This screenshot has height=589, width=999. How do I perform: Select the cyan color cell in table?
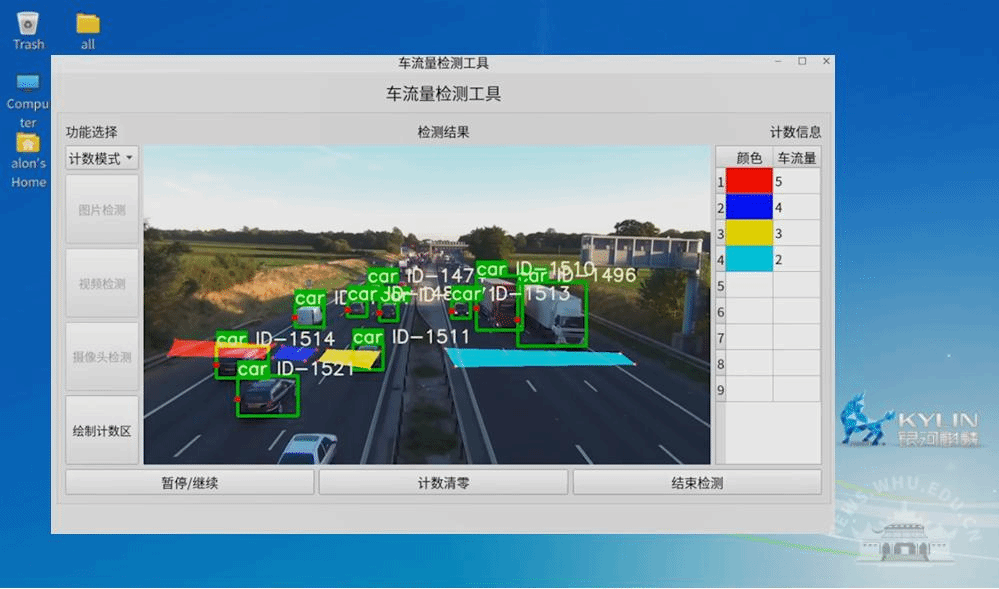point(749,259)
